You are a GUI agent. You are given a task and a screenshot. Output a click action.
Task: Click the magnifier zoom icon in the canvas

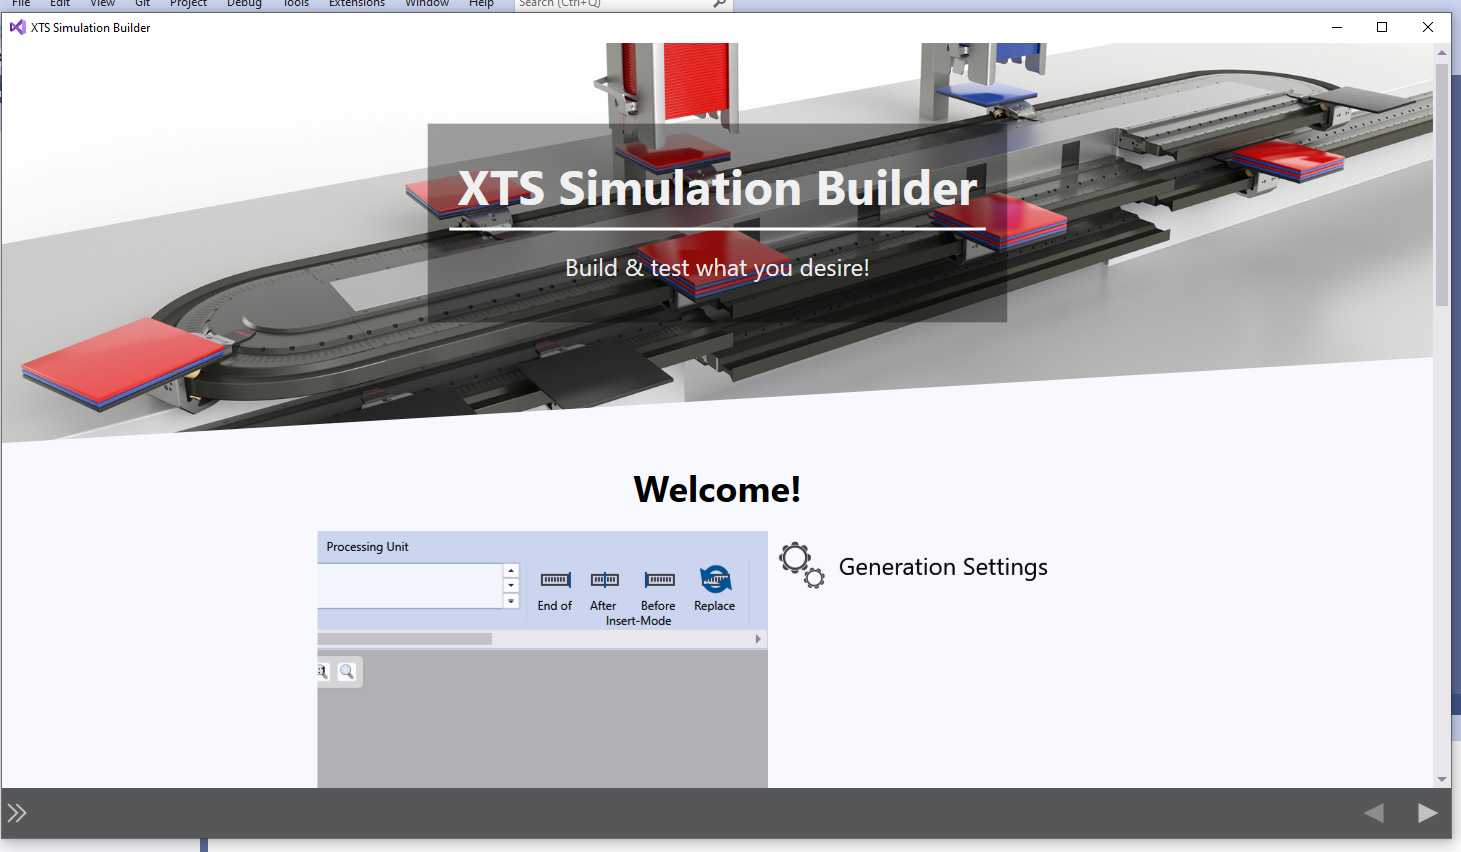[347, 672]
